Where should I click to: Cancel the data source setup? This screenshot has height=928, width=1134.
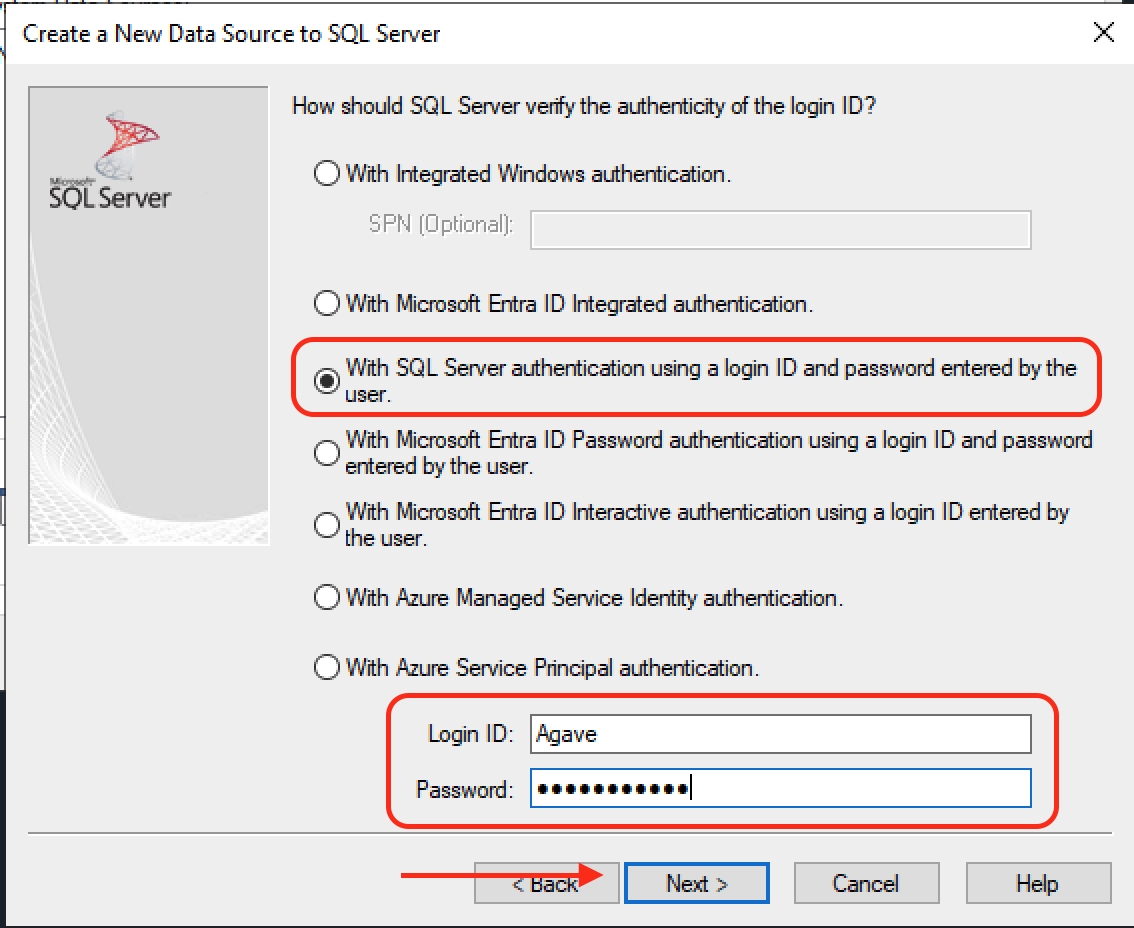click(866, 884)
